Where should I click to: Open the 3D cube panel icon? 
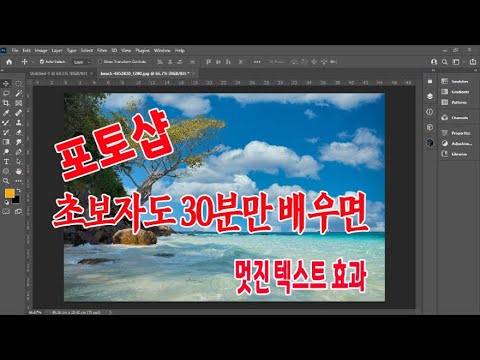coord(430,127)
